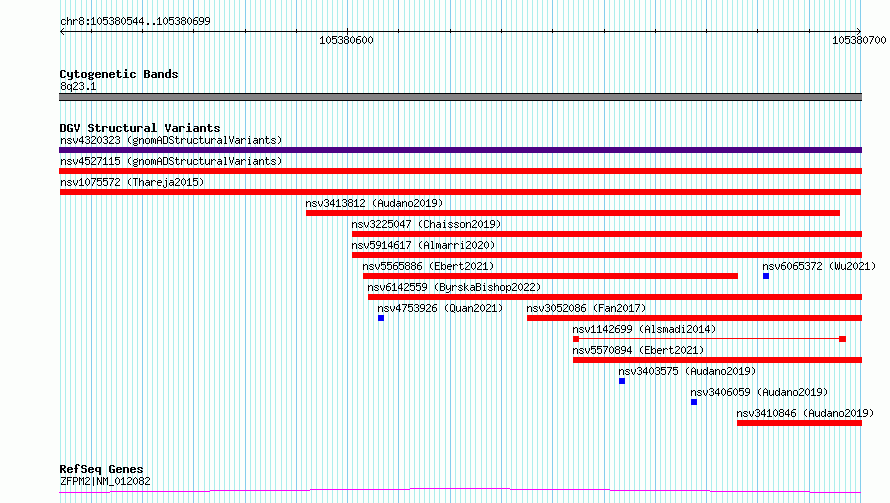Click the nsv6065372 Wu2021 blue marker
890x503 pixels.
tap(766, 276)
